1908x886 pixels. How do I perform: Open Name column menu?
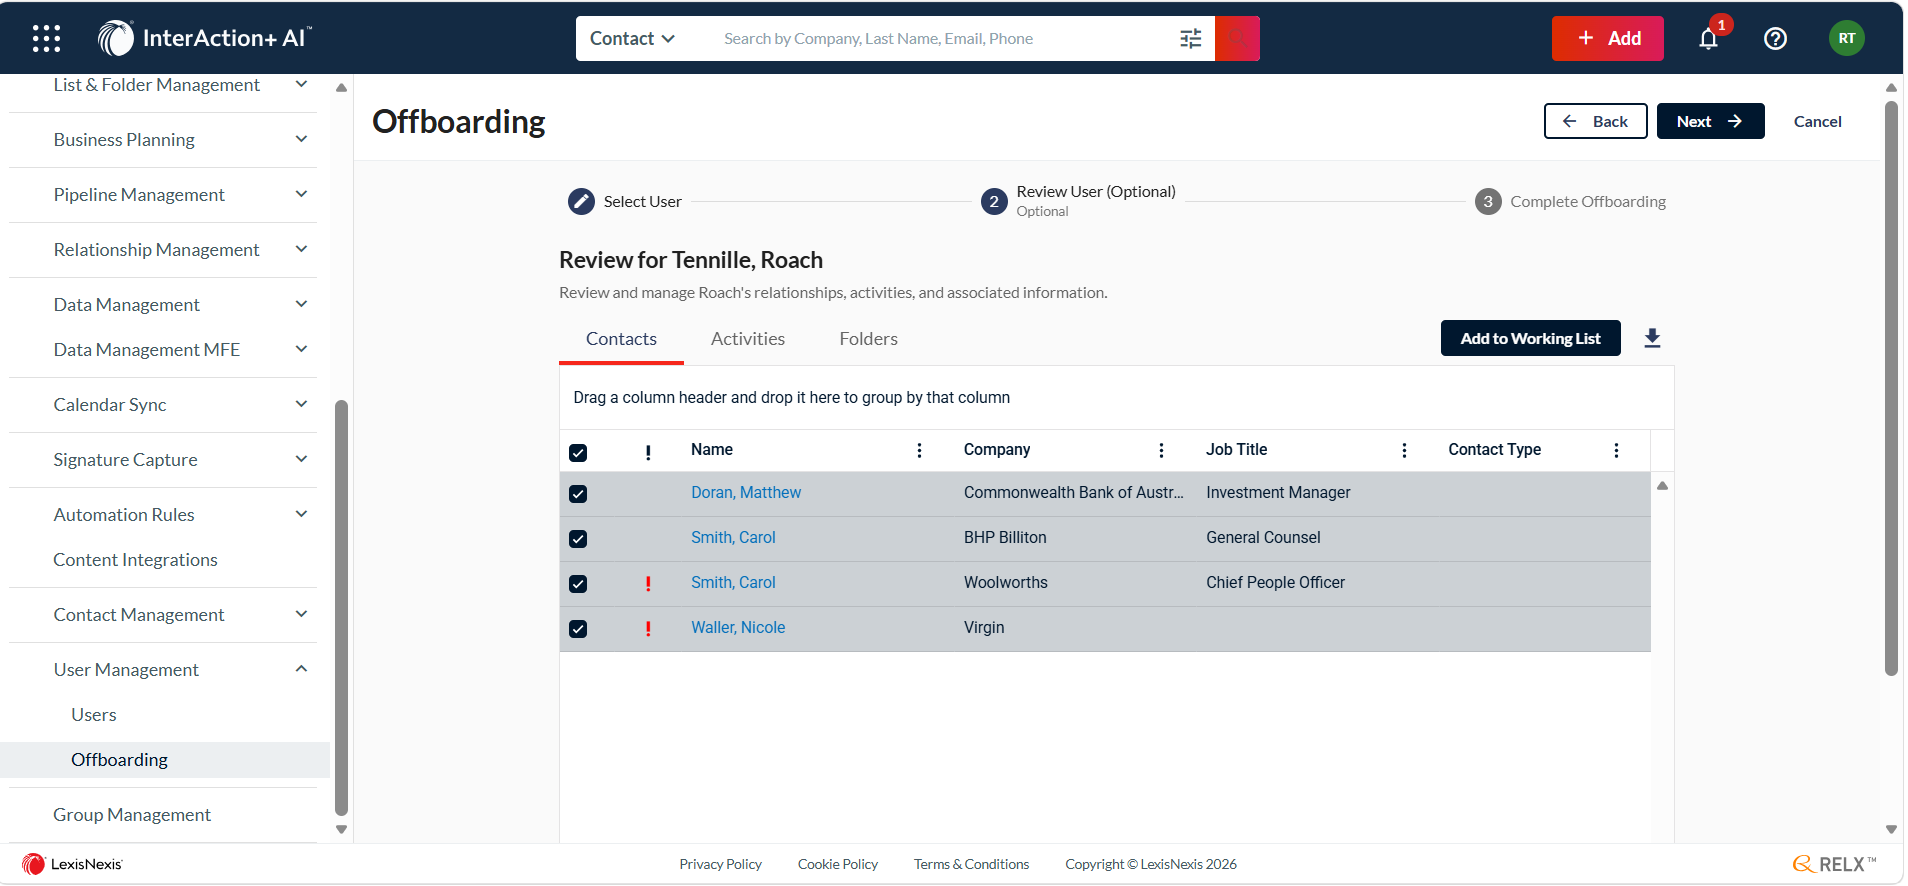[919, 450]
